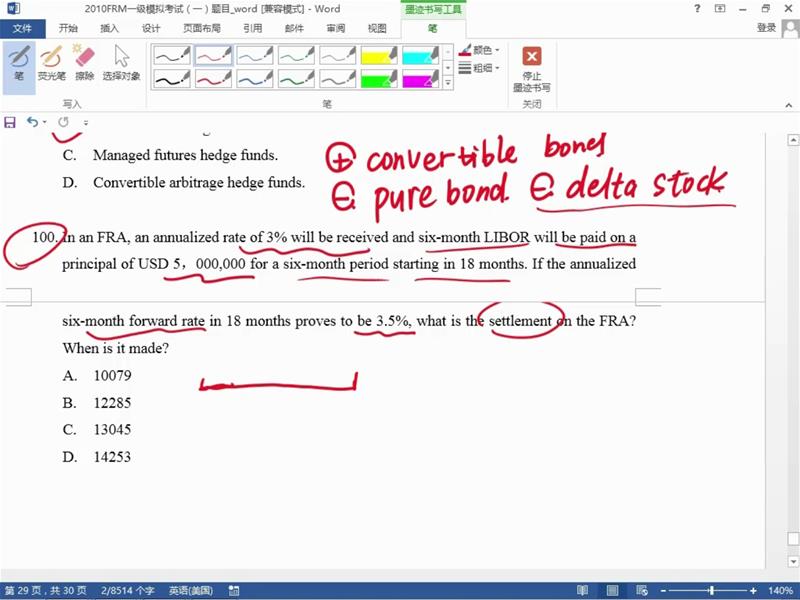This screenshot has height=600, width=800.
Task: Open the pen Thickness dropdown
Action: click(479, 67)
